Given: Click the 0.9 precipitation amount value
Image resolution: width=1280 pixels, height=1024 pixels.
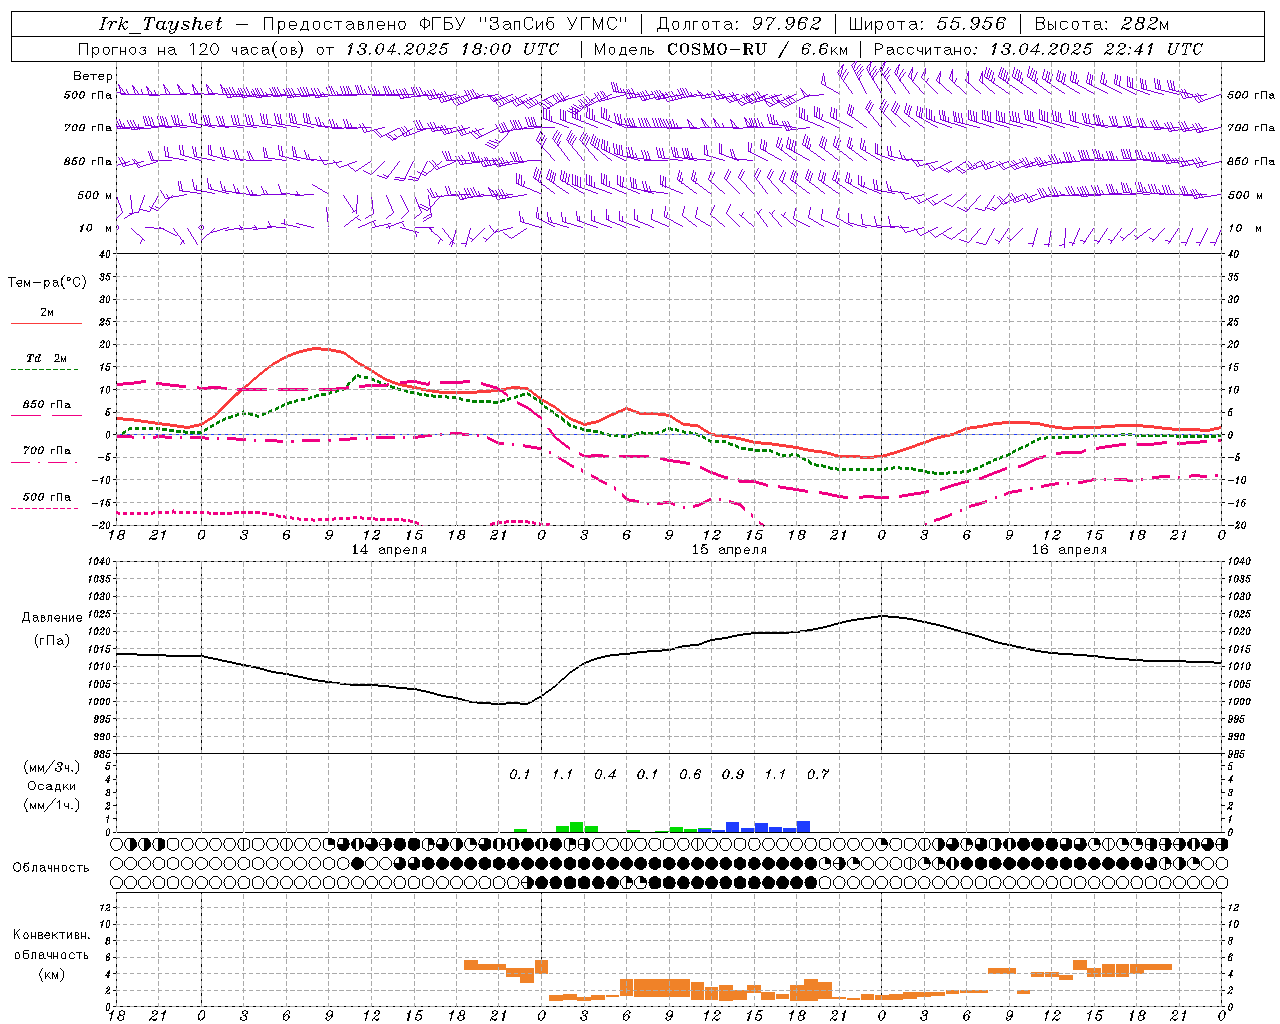Looking at the screenshot, I should [733, 775].
